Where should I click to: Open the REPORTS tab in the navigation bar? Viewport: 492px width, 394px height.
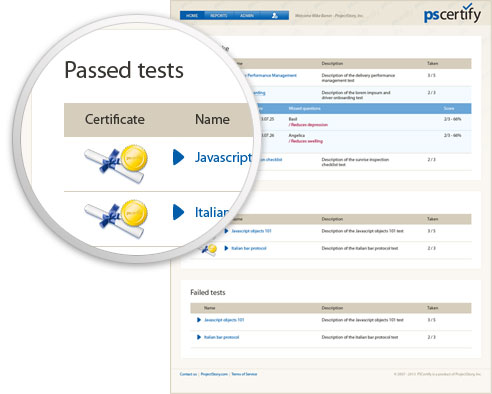click(x=219, y=15)
